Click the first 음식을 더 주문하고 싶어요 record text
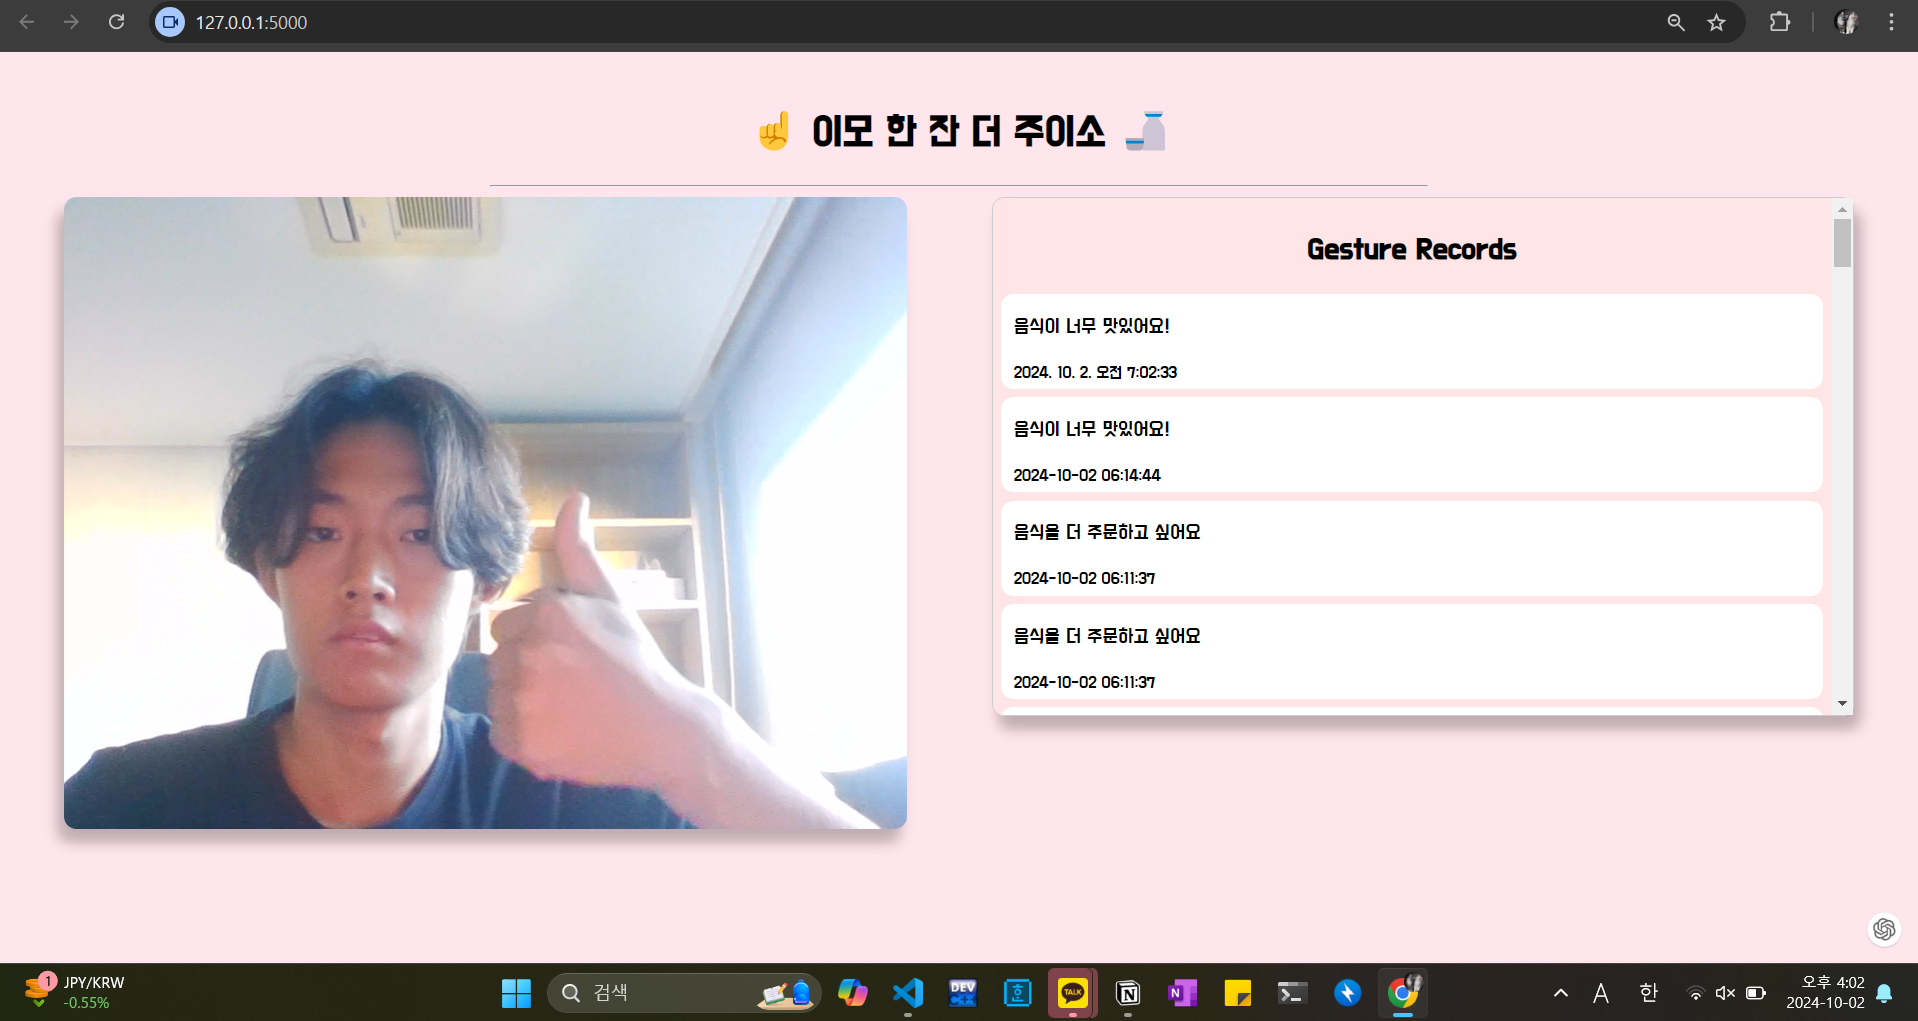 (1107, 532)
